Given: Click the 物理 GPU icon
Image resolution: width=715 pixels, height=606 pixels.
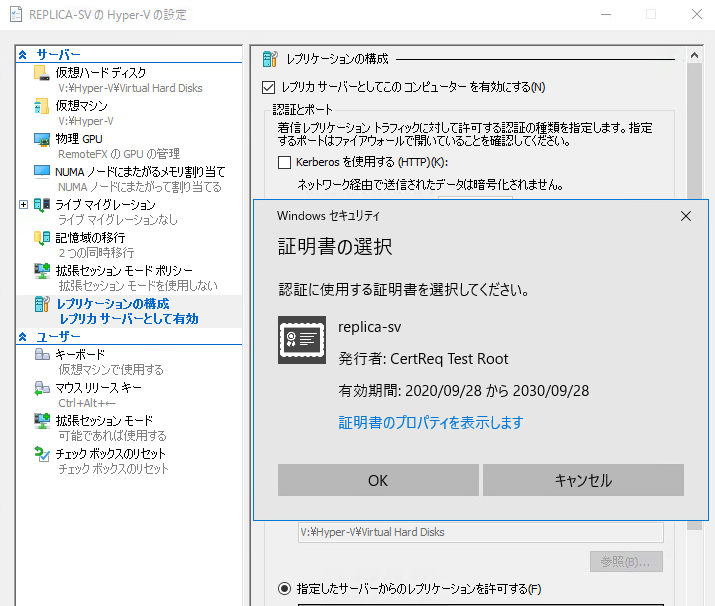Looking at the screenshot, I should click(41, 139).
